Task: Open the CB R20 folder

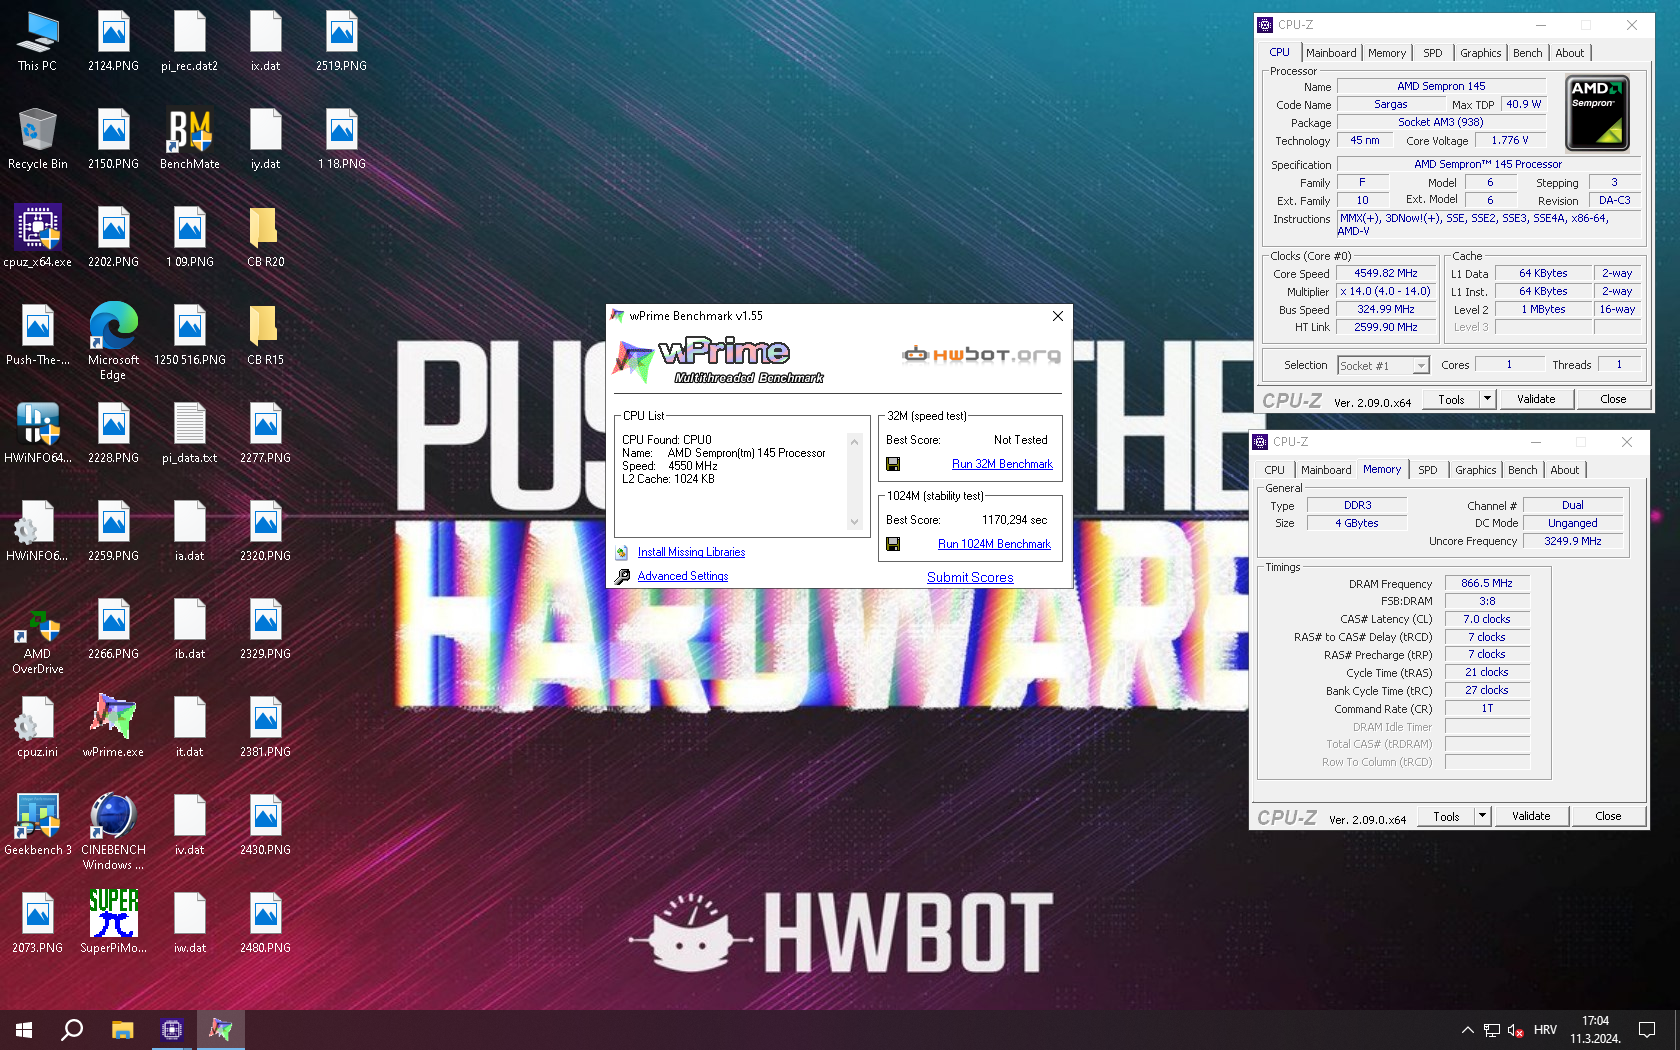Action: [265, 237]
